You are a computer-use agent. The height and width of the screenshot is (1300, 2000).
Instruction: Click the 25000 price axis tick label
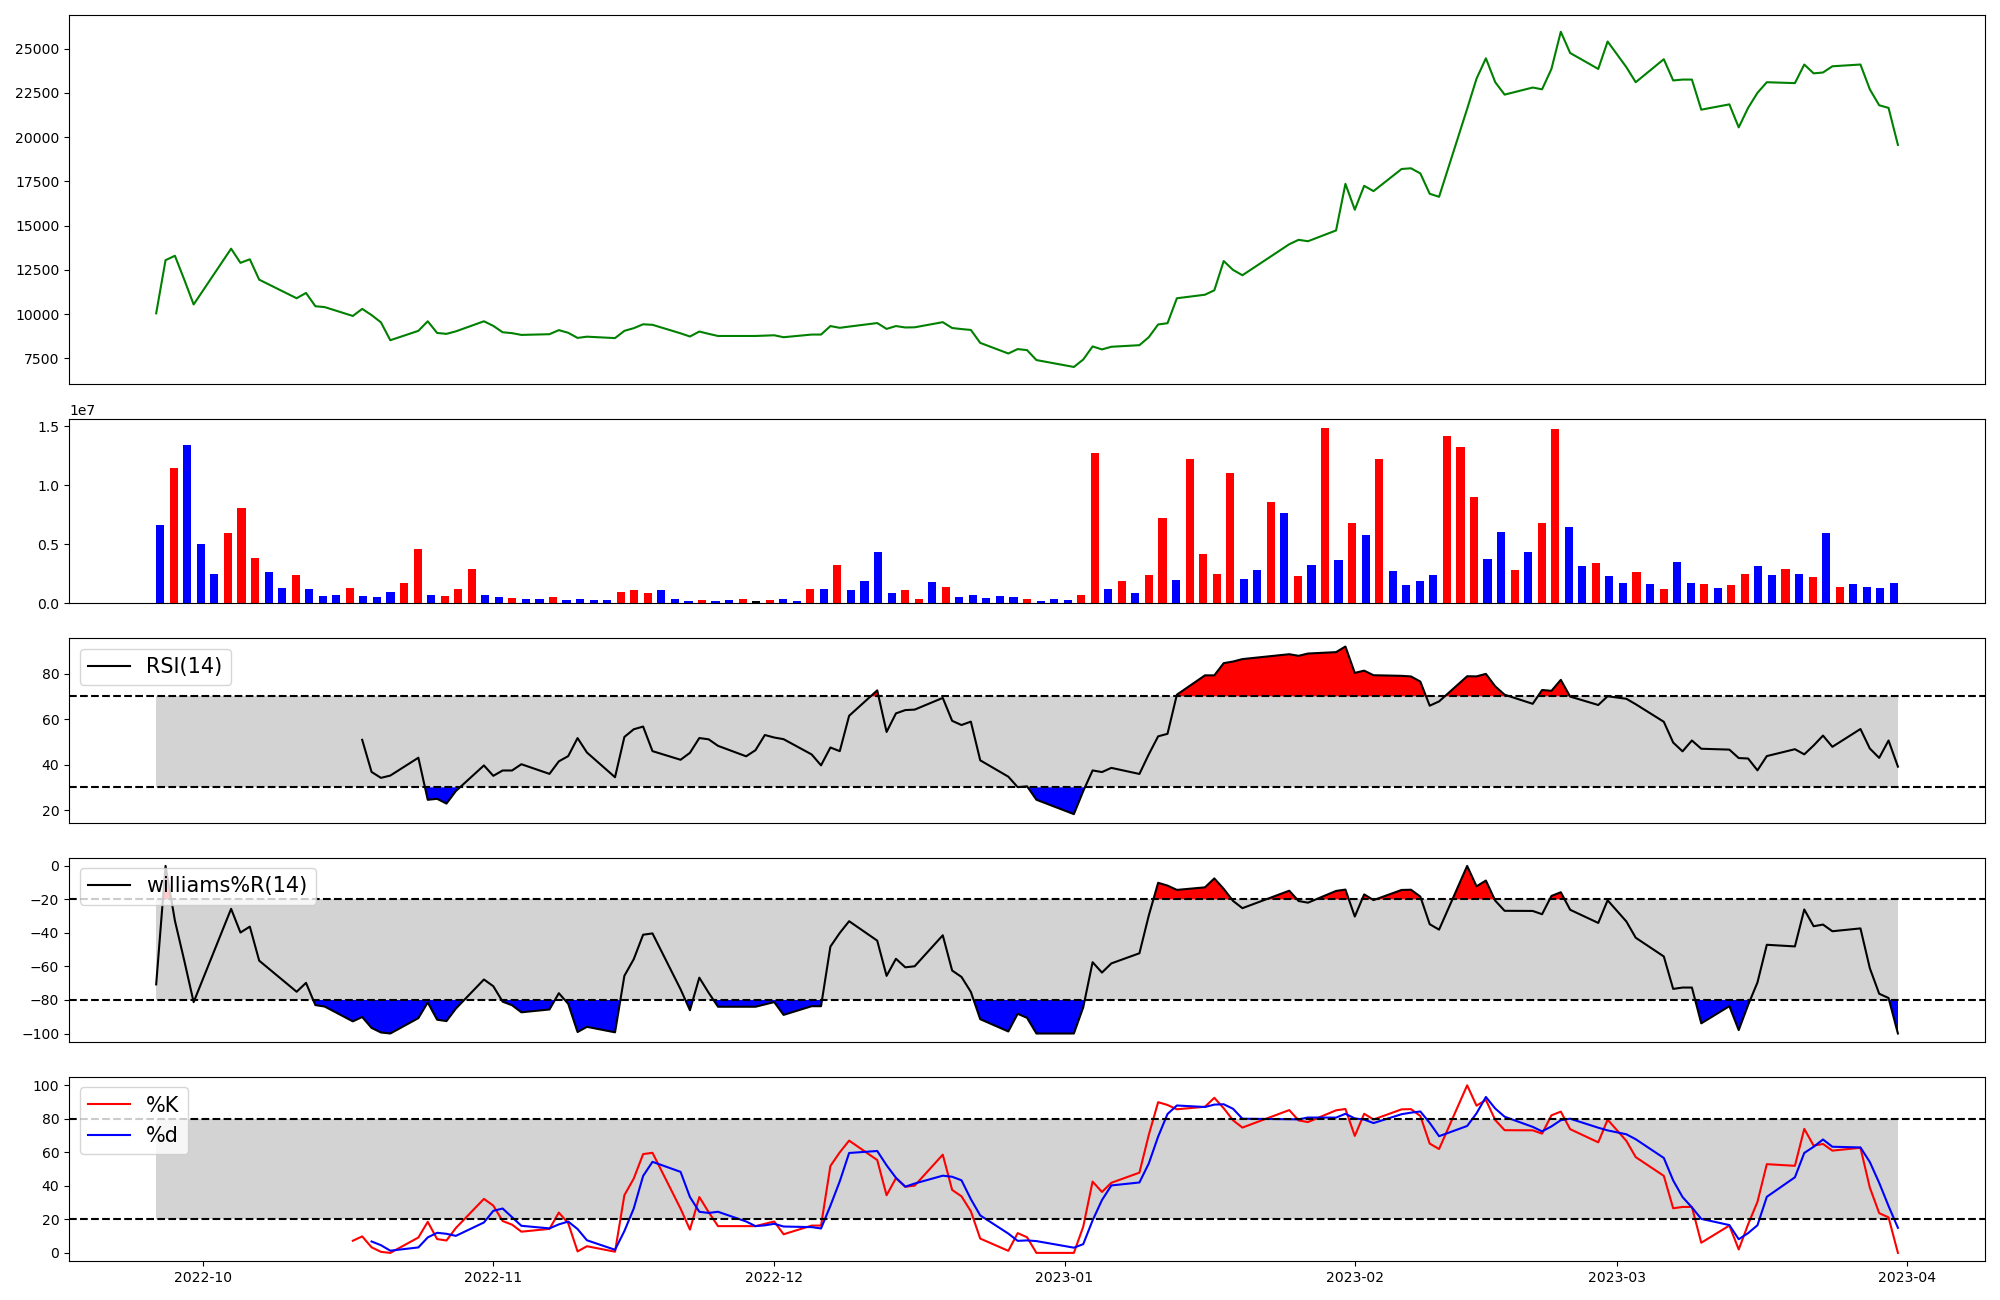[x=37, y=50]
